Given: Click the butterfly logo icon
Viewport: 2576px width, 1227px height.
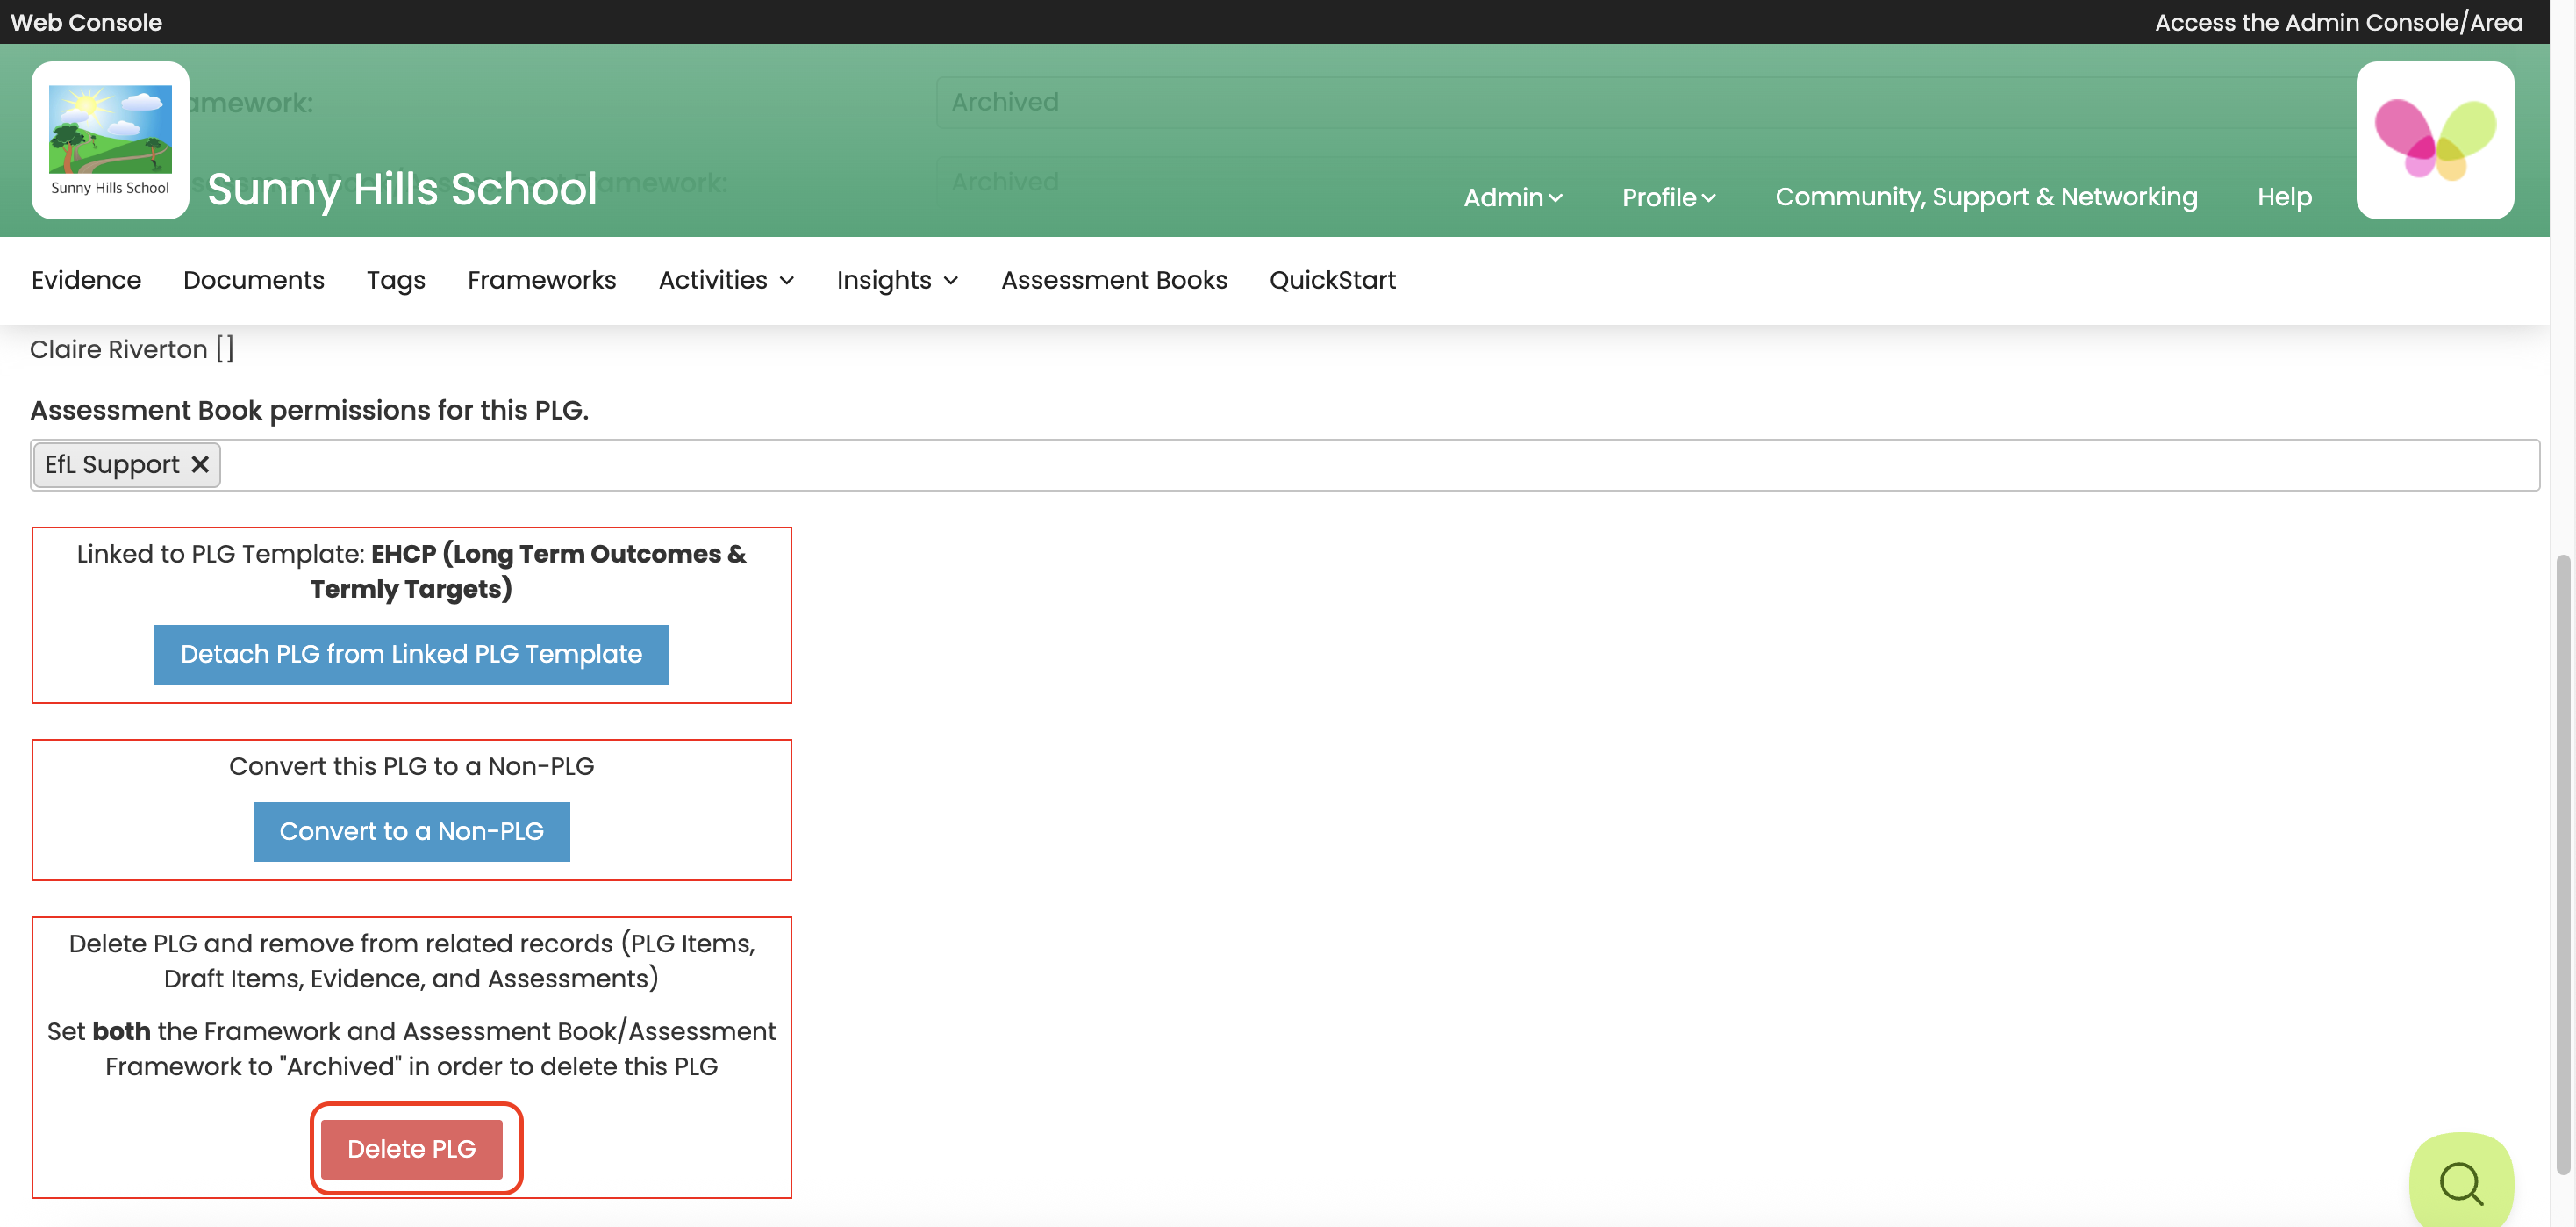Looking at the screenshot, I should pyautogui.click(x=2434, y=140).
